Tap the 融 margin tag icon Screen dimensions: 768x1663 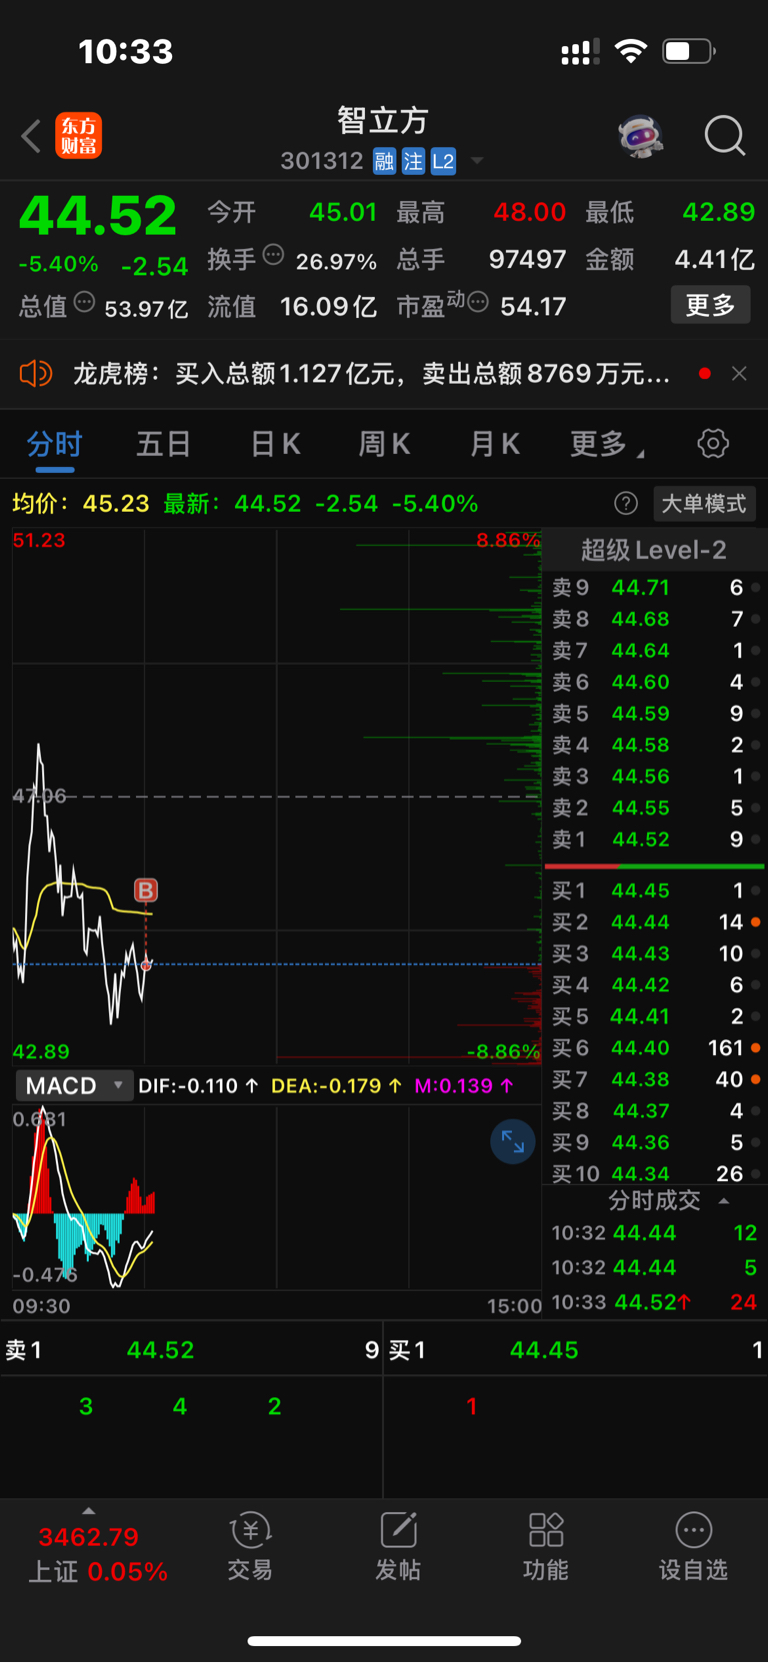(x=384, y=161)
